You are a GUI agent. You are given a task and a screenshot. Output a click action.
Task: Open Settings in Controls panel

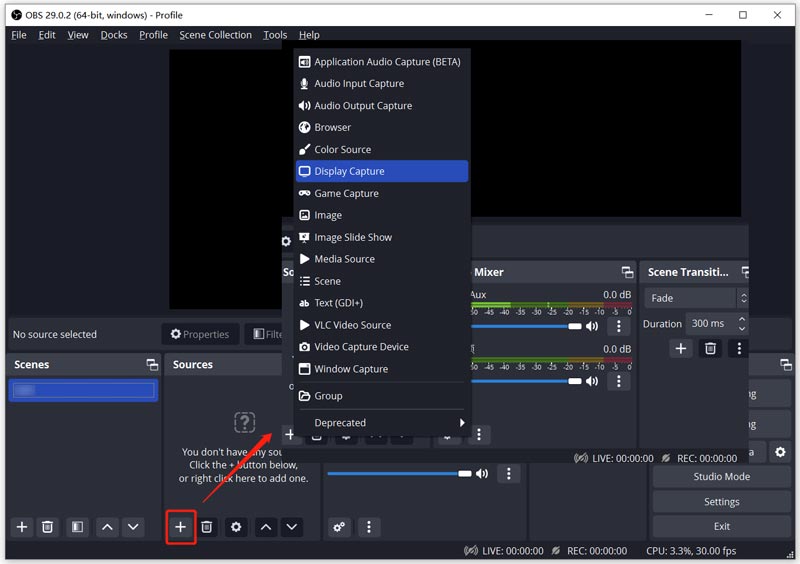pos(721,502)
